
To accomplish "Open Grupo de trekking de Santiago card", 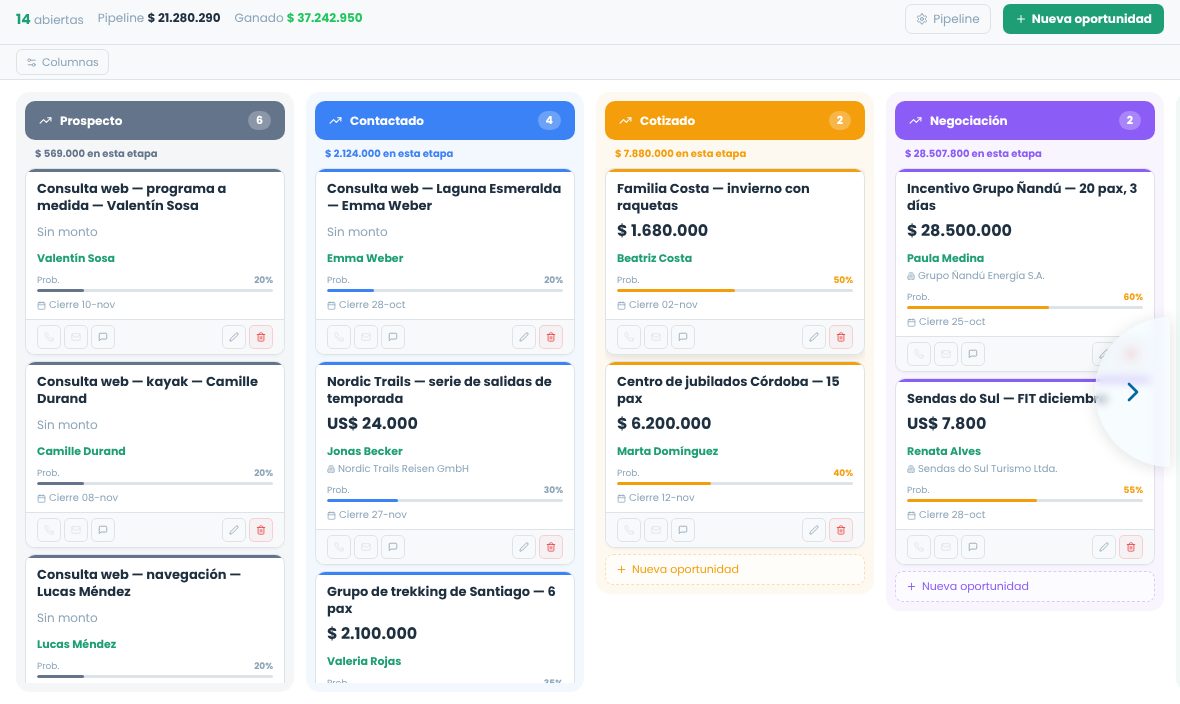I will coord(445,628).
